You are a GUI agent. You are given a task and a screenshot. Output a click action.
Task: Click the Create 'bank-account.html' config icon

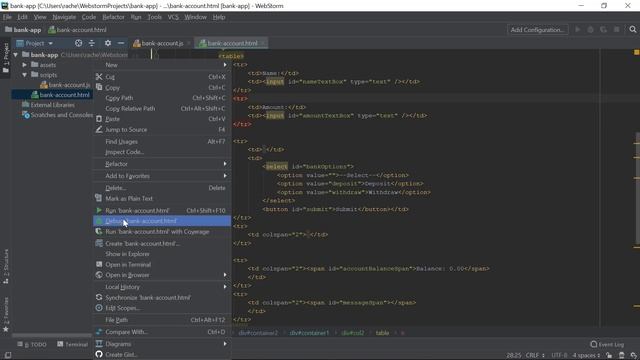pos(99,243)
